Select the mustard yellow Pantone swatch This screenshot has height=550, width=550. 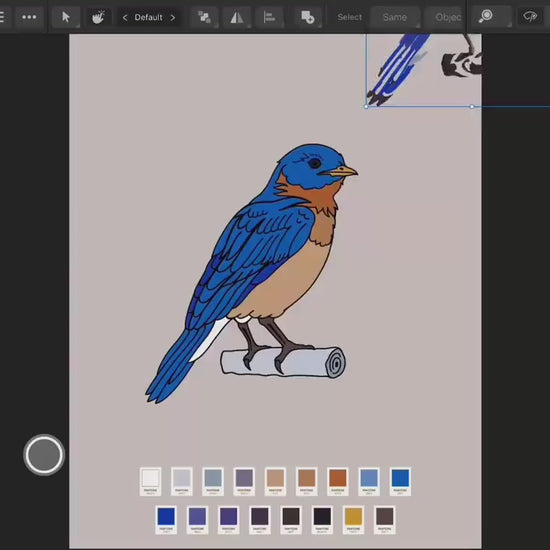pos(354,520)
